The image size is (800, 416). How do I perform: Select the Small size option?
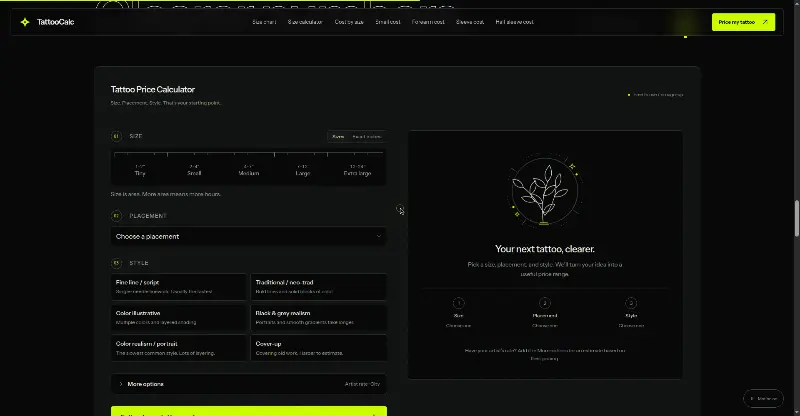[194, 170]
